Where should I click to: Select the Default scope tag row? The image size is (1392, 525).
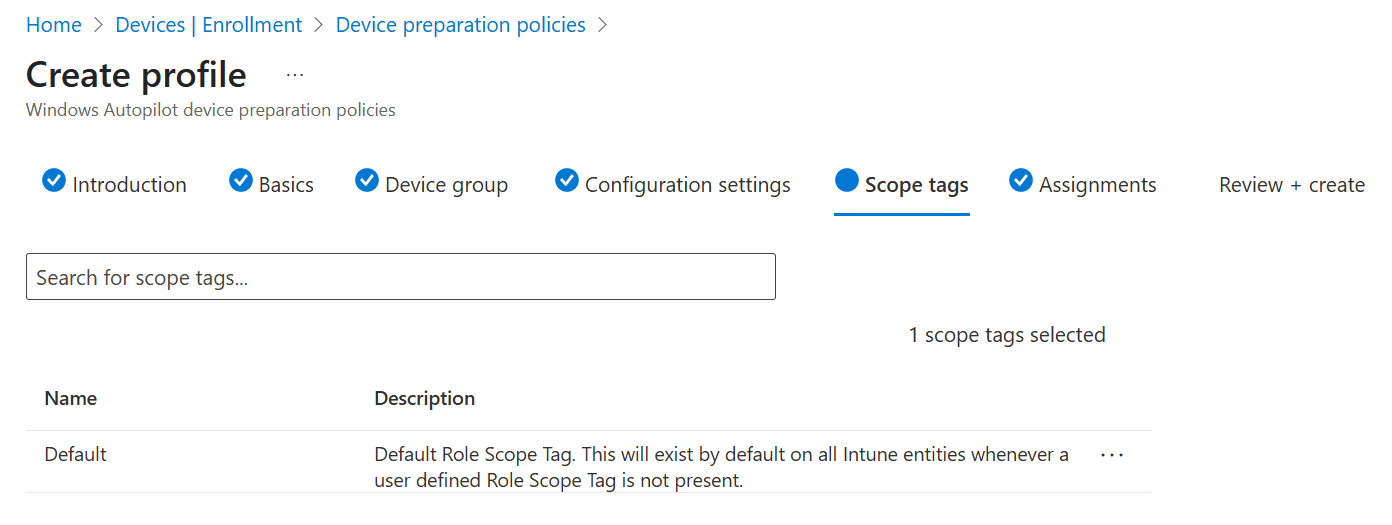76,454
